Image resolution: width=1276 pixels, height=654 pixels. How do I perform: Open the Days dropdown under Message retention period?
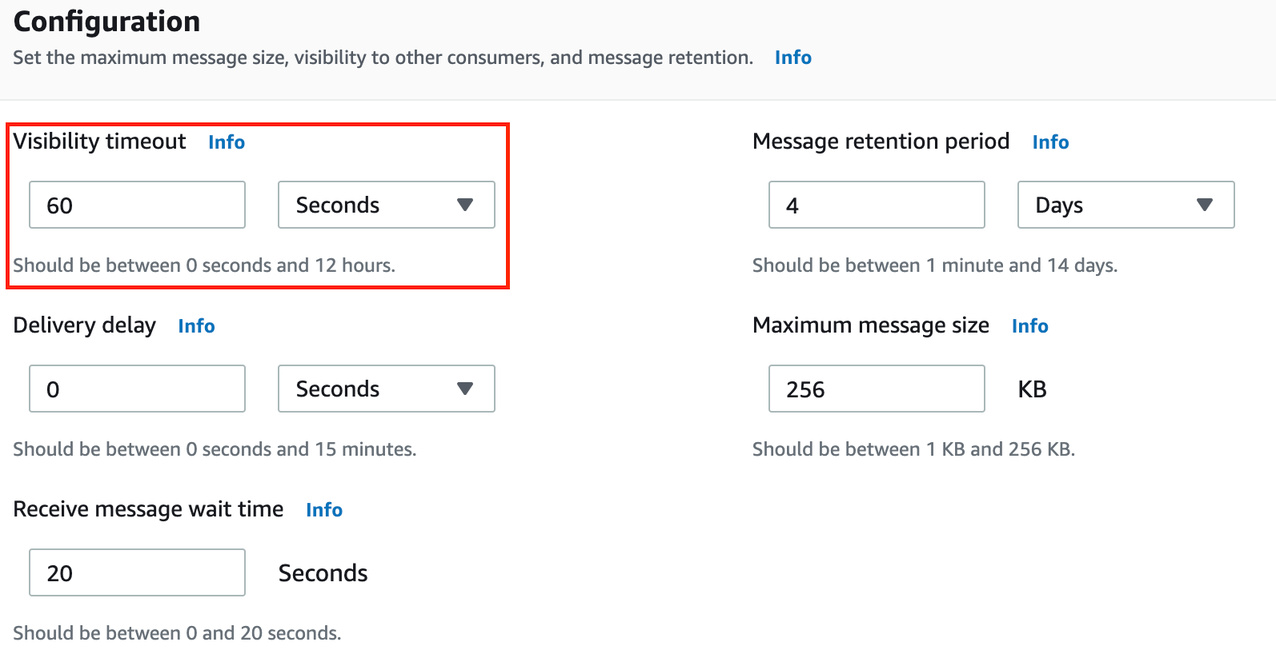pos(1125,205)
